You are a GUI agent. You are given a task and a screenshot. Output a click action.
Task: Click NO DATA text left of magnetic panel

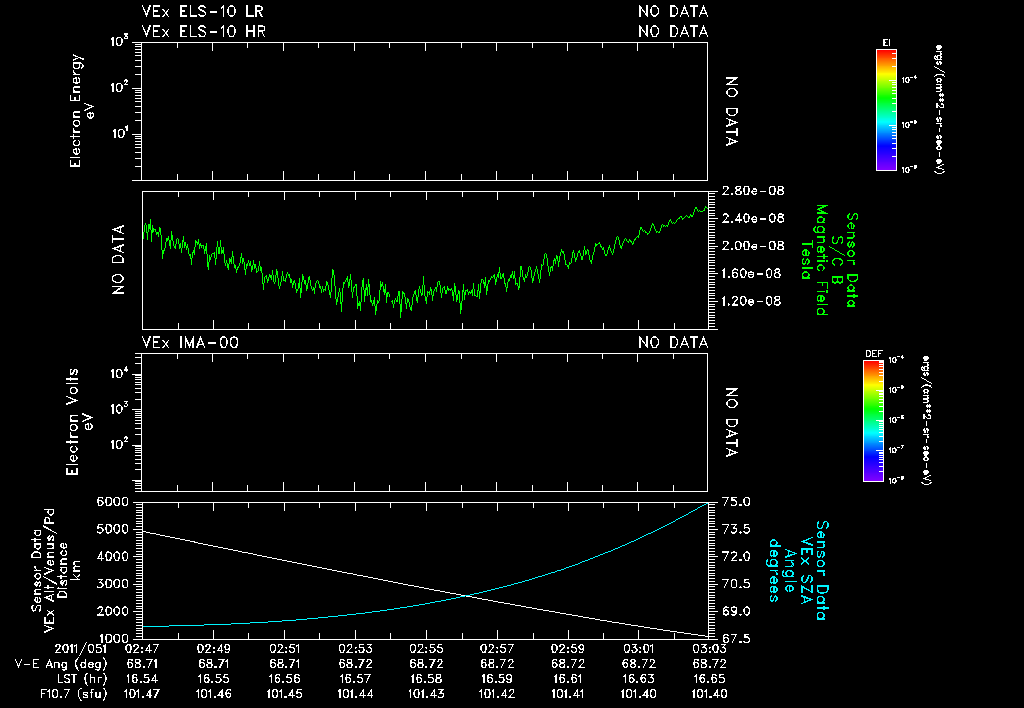click(x=118, y=260)
